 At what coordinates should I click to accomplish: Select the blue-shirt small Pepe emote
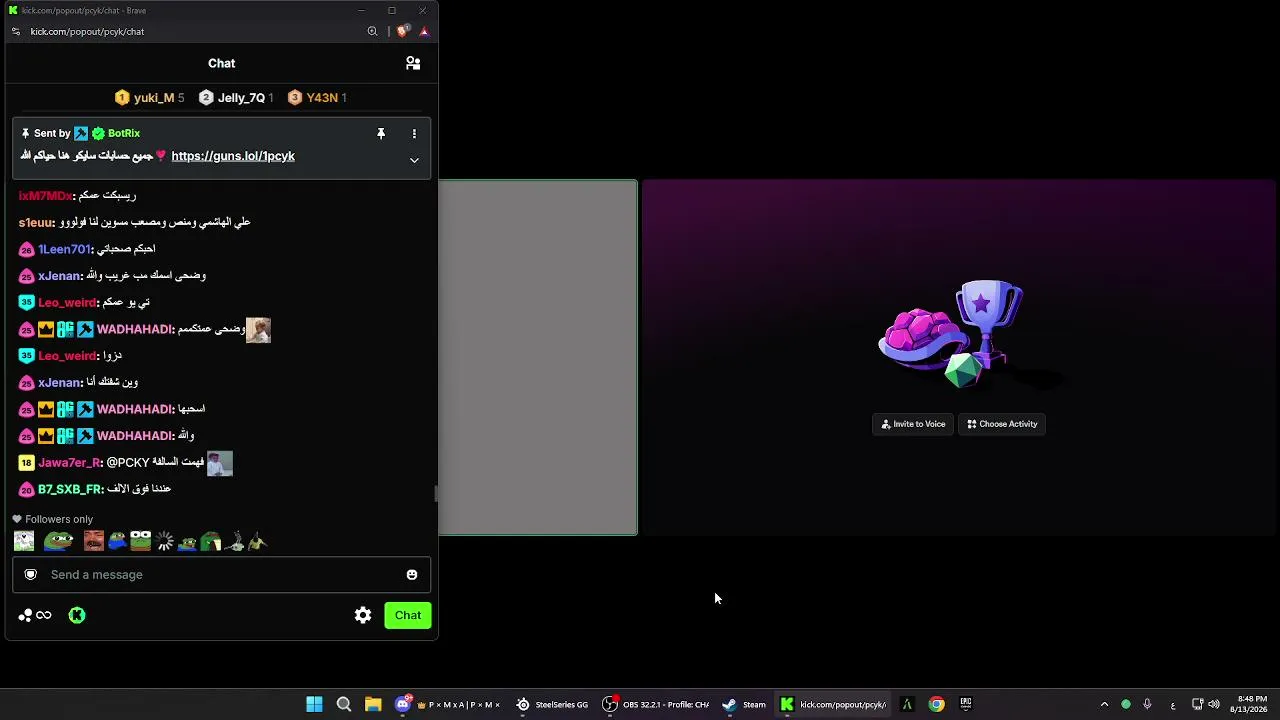tap(117, 541)
